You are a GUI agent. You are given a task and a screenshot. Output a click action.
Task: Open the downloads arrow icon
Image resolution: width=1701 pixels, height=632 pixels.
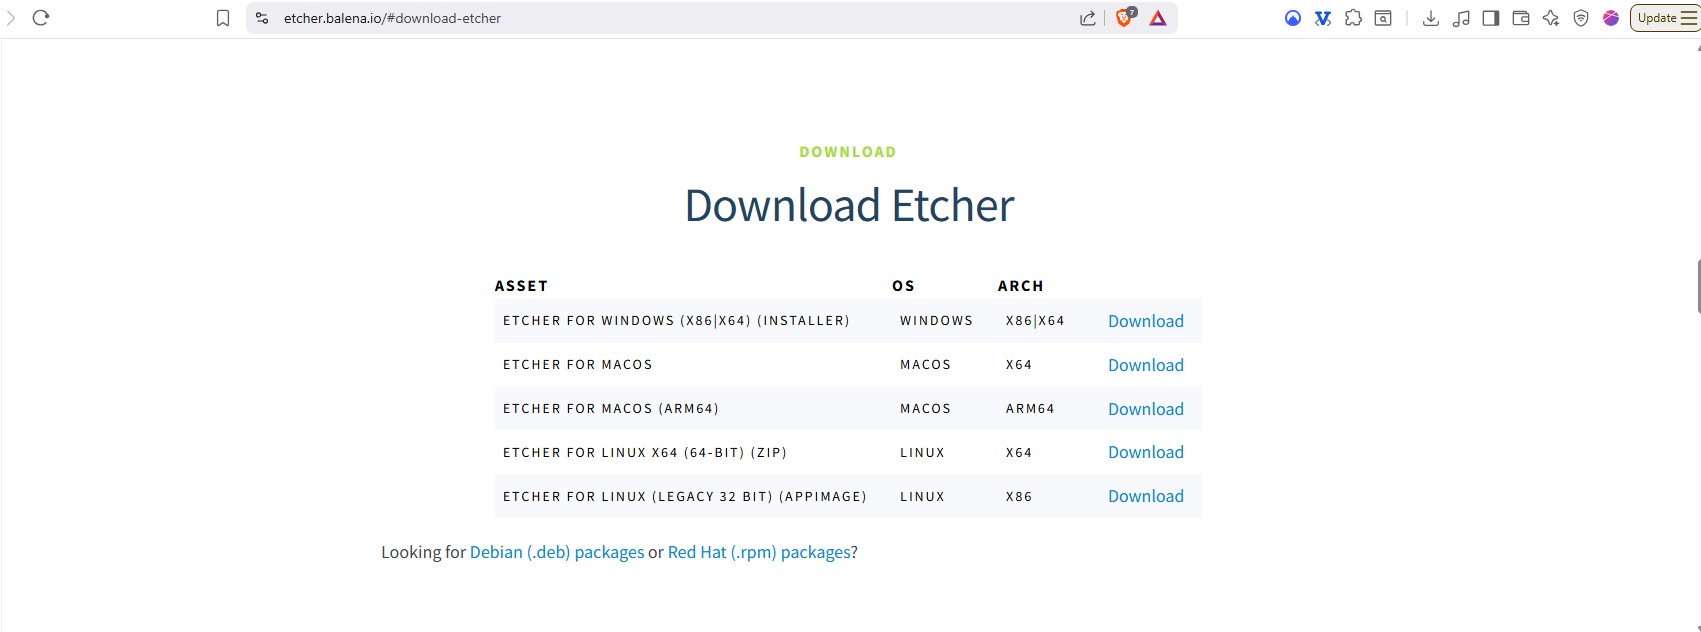(x=1431, y=18)
